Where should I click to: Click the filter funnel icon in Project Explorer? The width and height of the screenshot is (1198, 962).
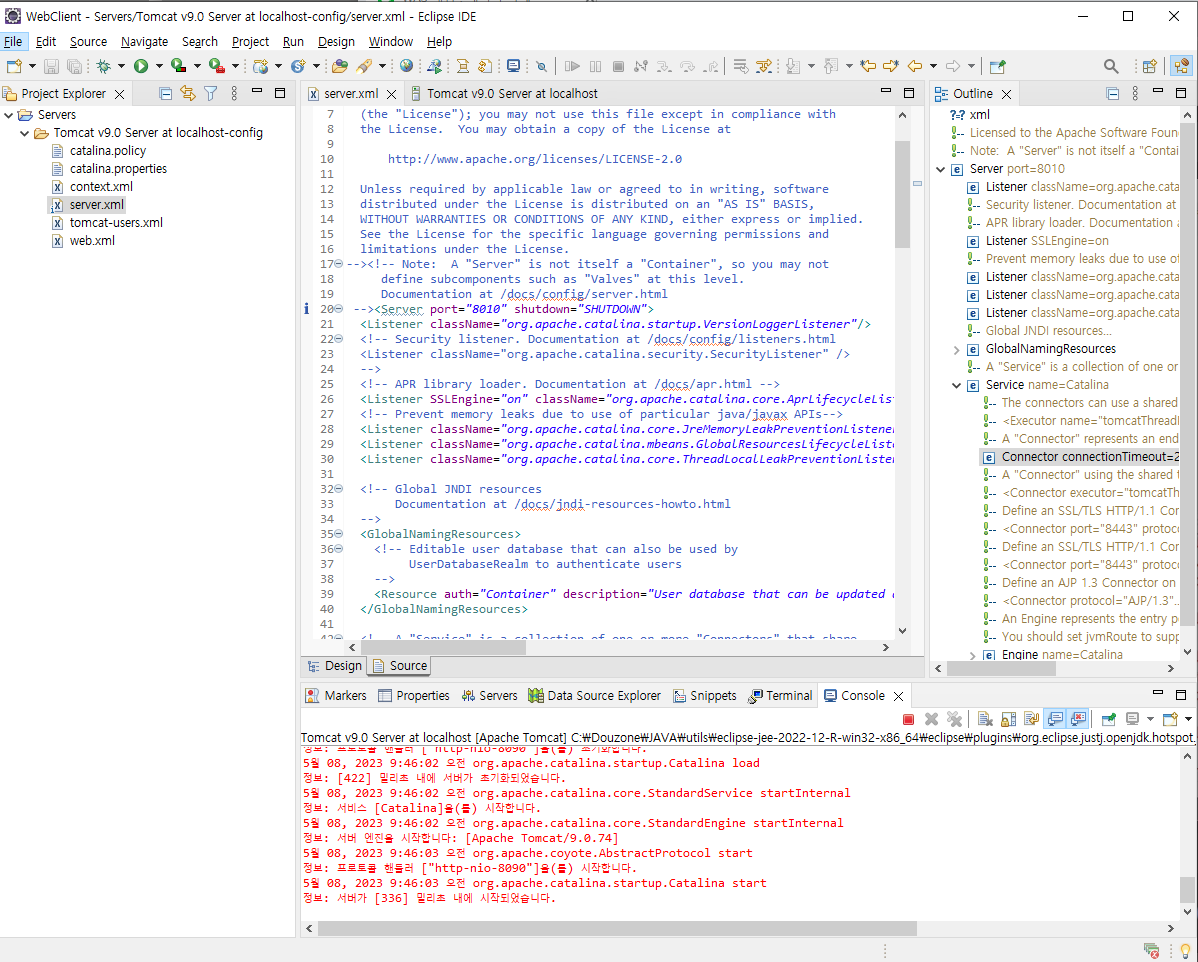click(210, 93)
